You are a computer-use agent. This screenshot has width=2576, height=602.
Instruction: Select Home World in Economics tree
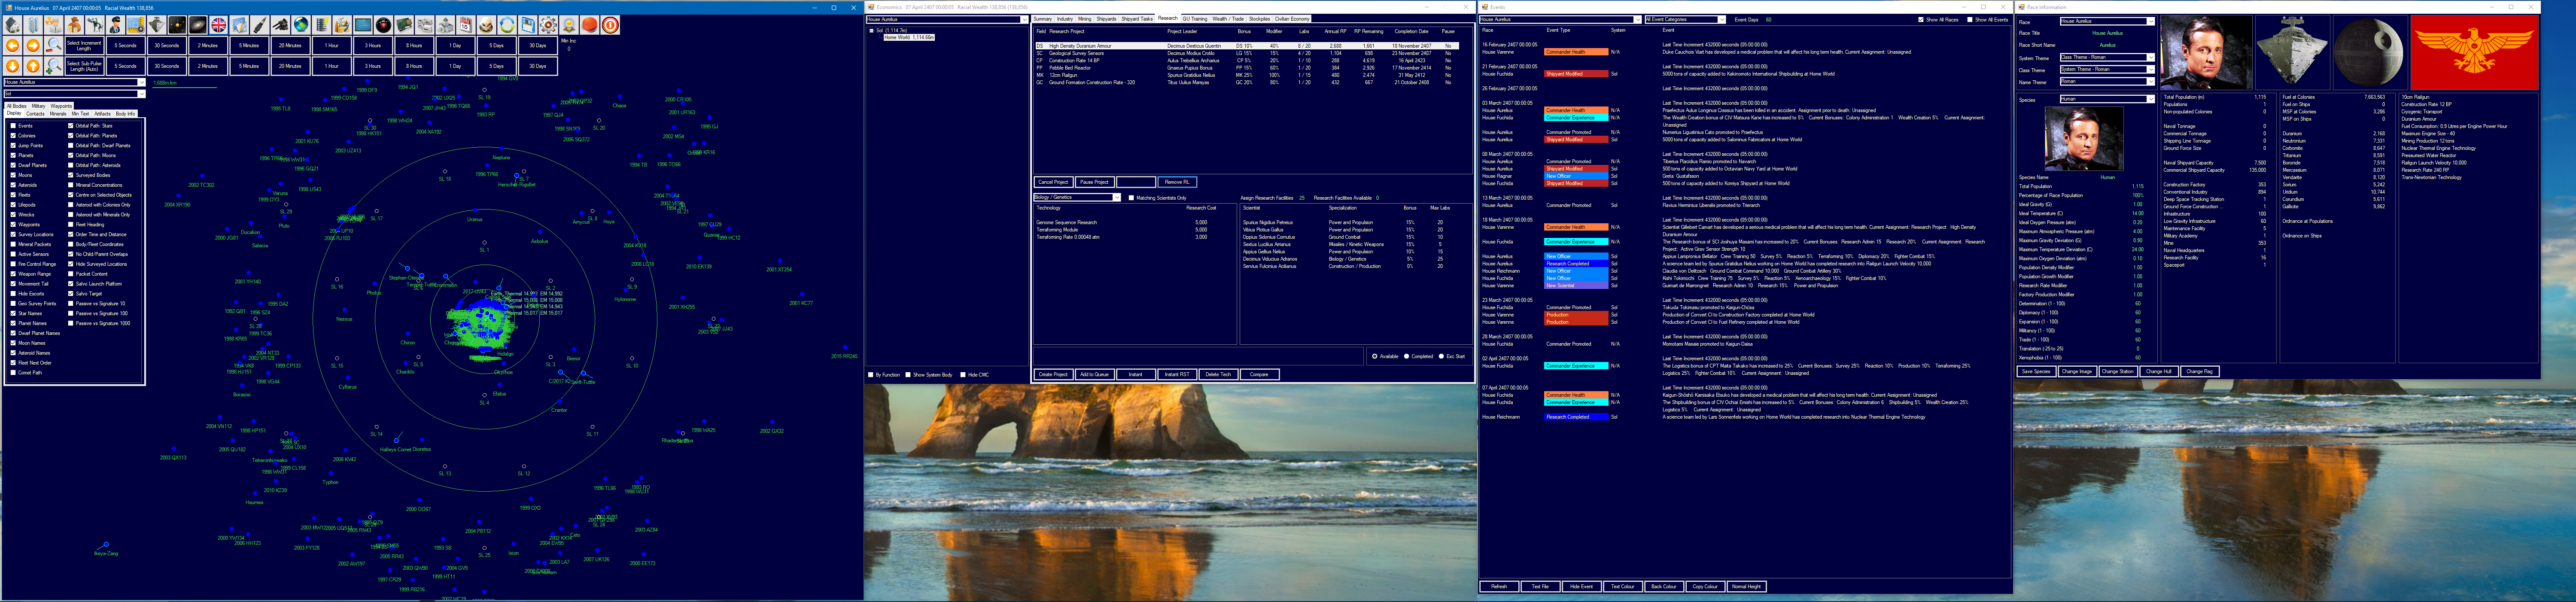point(909,38)
